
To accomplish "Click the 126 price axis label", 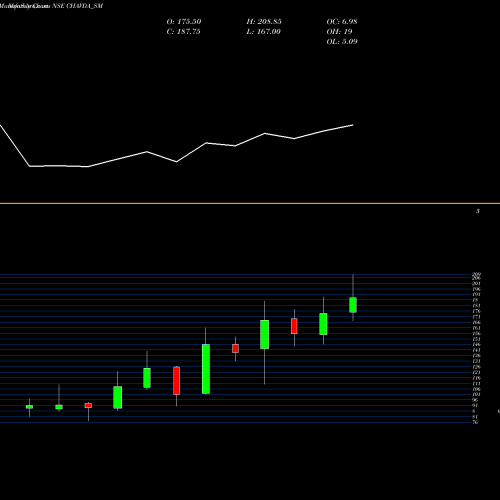I will pyautogui.click(x=476, y=367).
